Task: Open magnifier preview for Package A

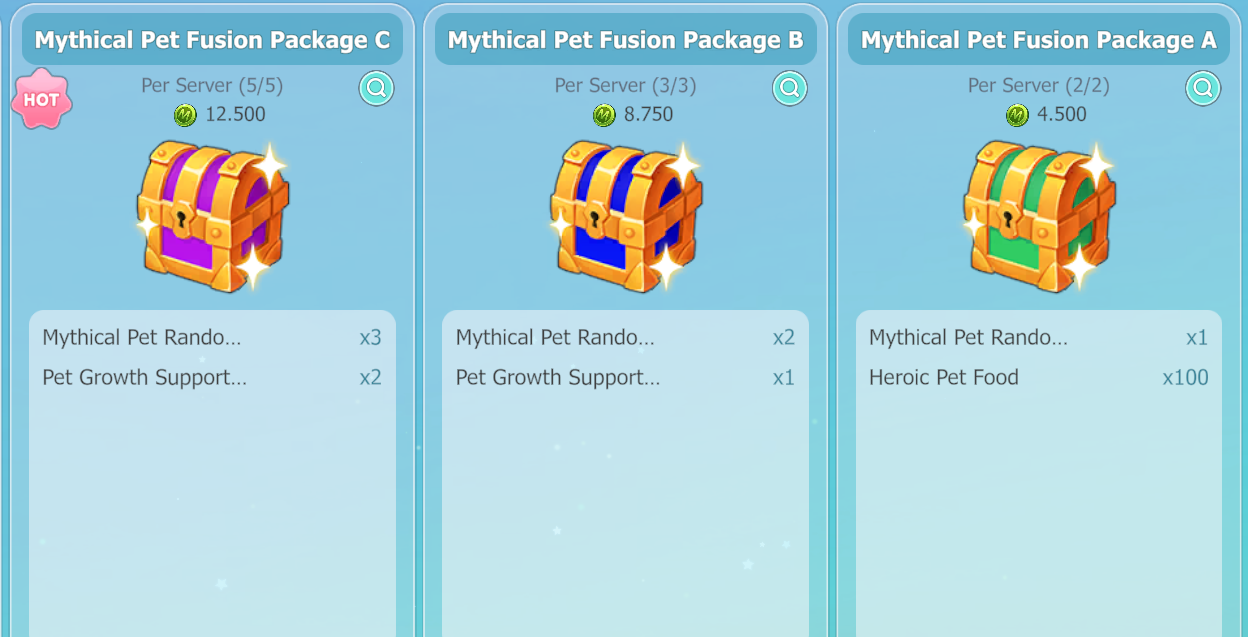Action: 1203,88
